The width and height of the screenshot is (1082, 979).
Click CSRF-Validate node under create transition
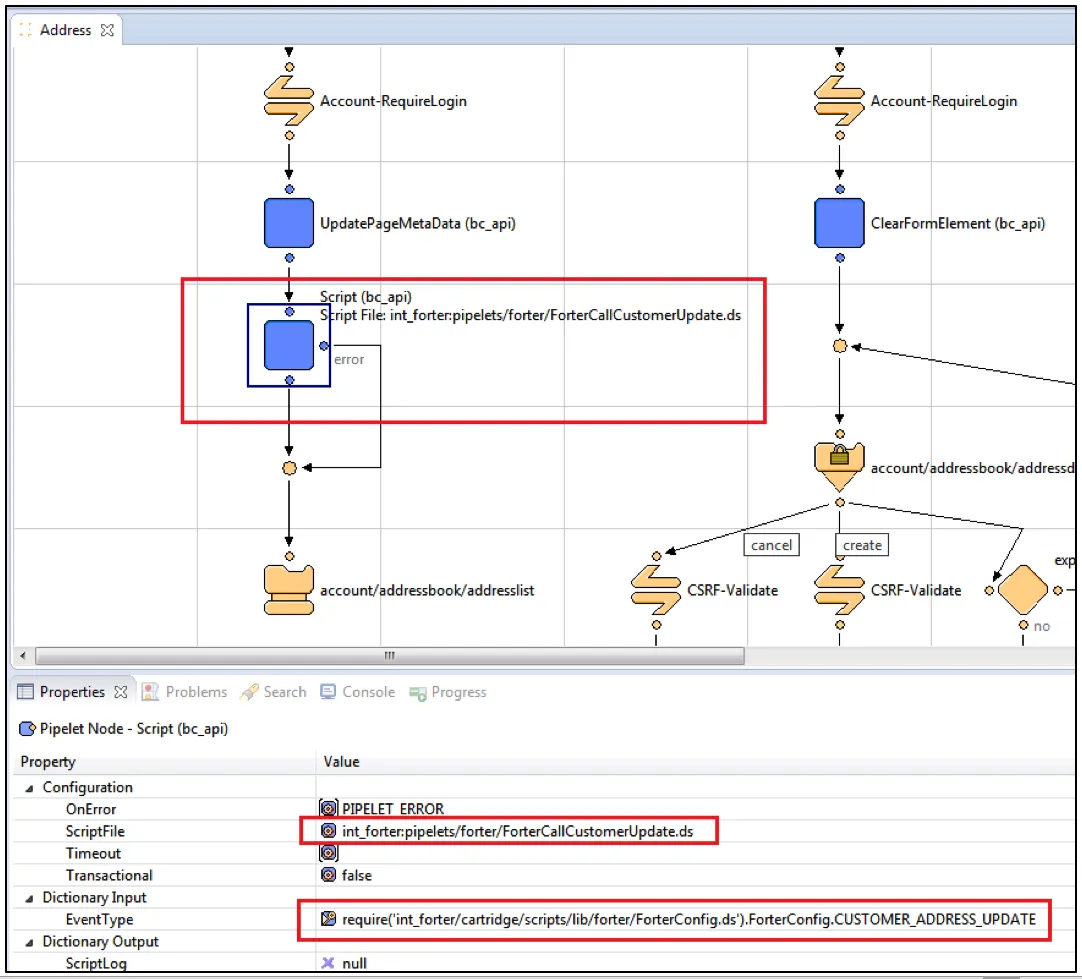pos(839,590)
